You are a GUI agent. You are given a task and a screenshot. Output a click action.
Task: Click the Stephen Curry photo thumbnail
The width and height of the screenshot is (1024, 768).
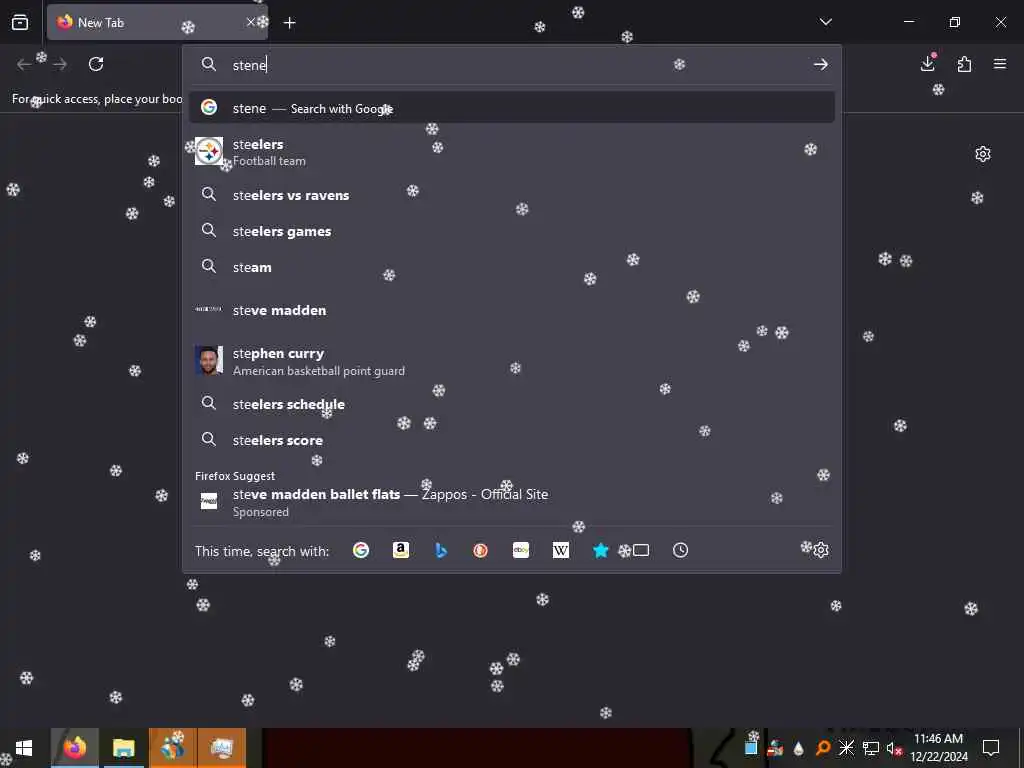tap(209, 360)
